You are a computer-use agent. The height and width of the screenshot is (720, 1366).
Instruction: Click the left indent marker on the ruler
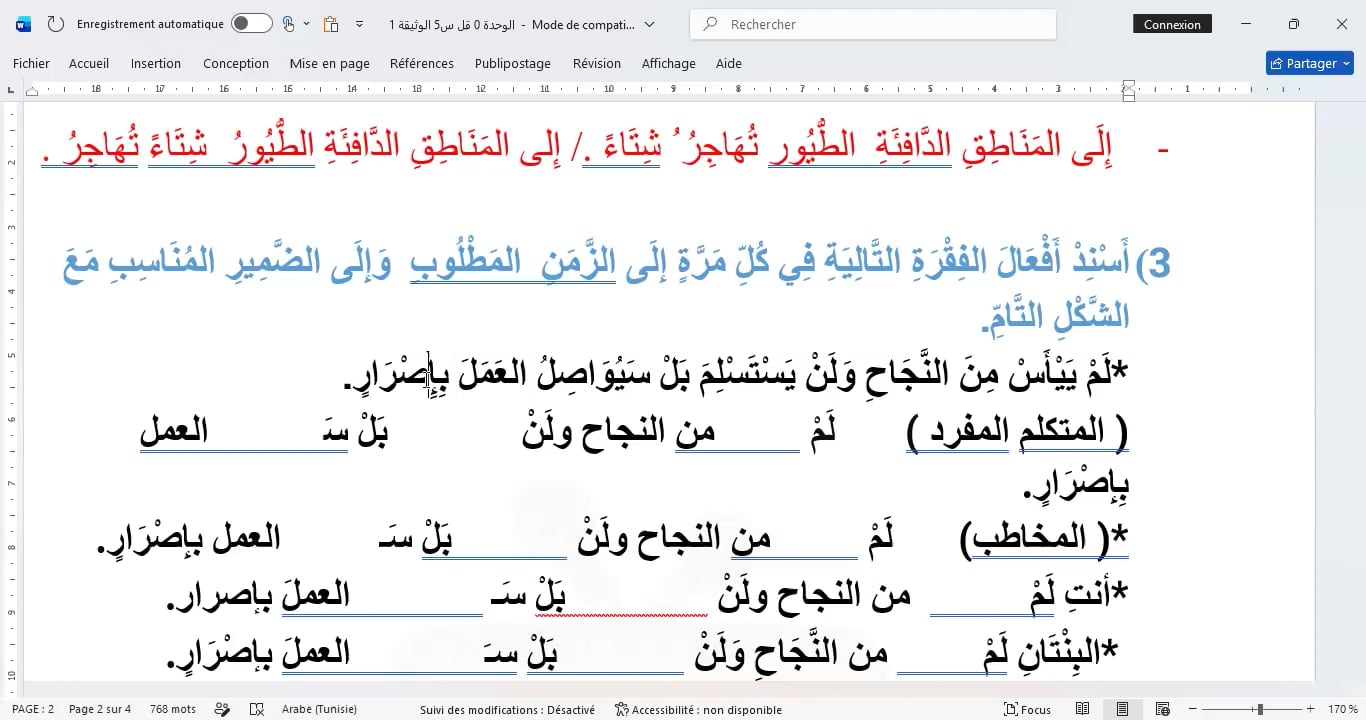pyautogui.click(x=32, y=91)
